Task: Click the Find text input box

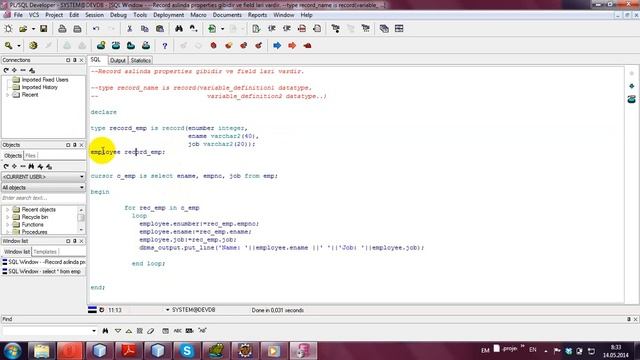Action: [x=47, y=331]
